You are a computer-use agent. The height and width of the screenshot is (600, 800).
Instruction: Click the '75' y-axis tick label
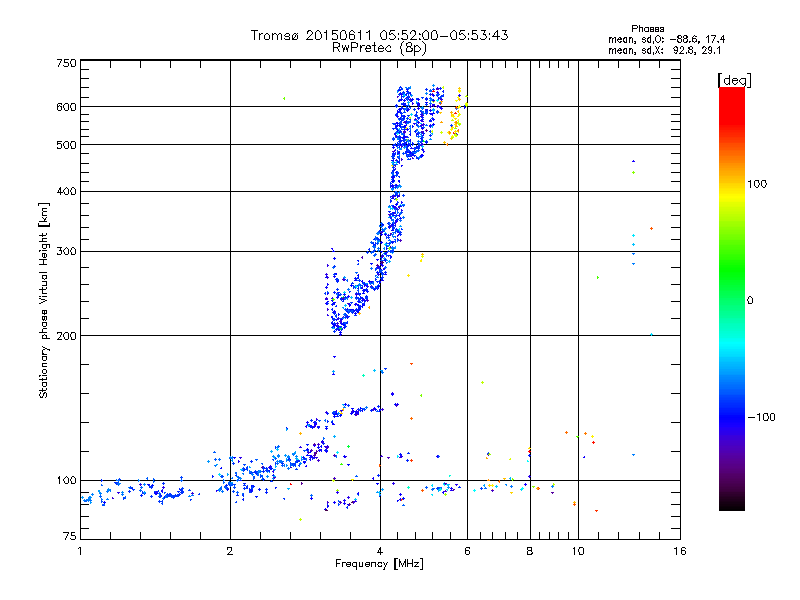pos(70,536)
